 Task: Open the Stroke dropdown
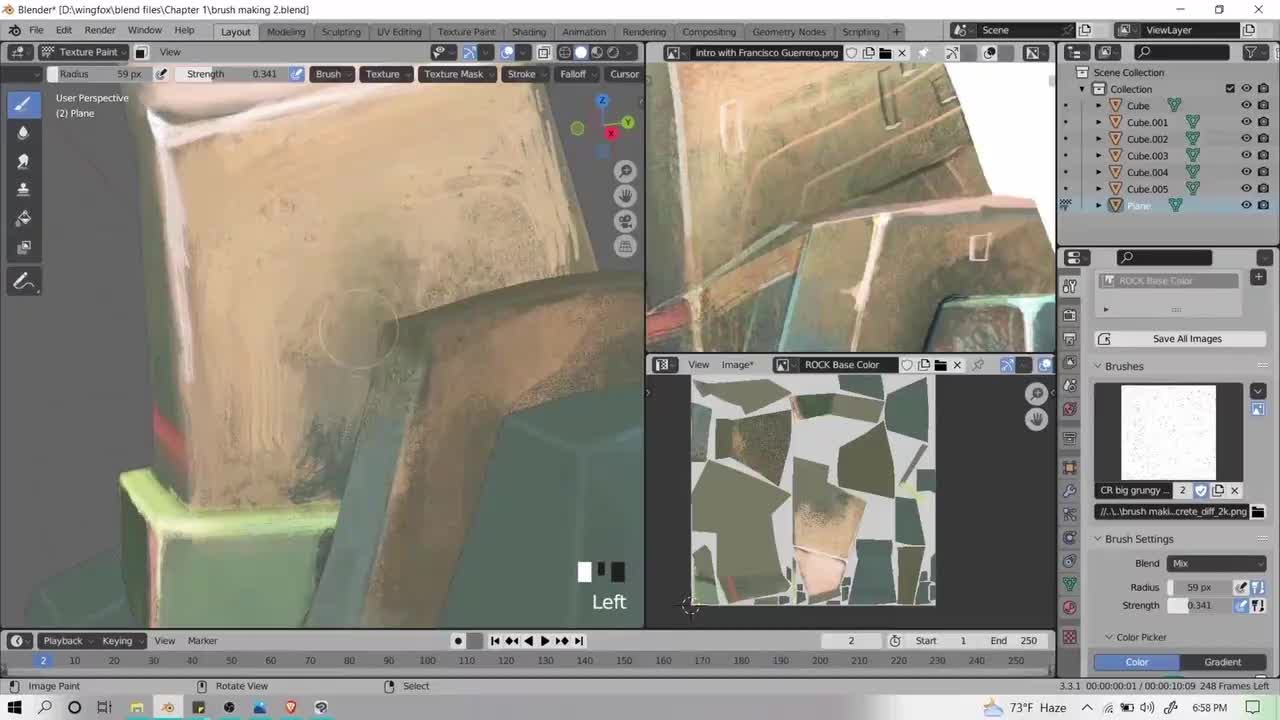[x=526, y=74]
